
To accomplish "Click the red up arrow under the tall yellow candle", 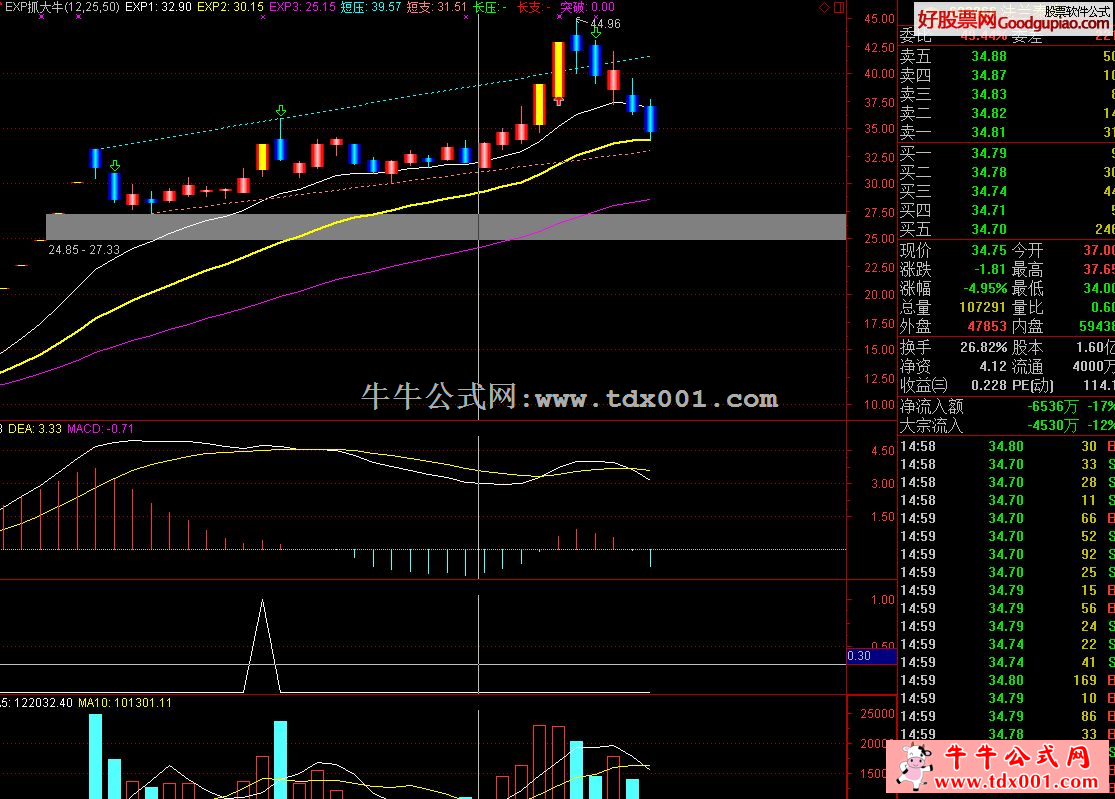I will 559,101.
